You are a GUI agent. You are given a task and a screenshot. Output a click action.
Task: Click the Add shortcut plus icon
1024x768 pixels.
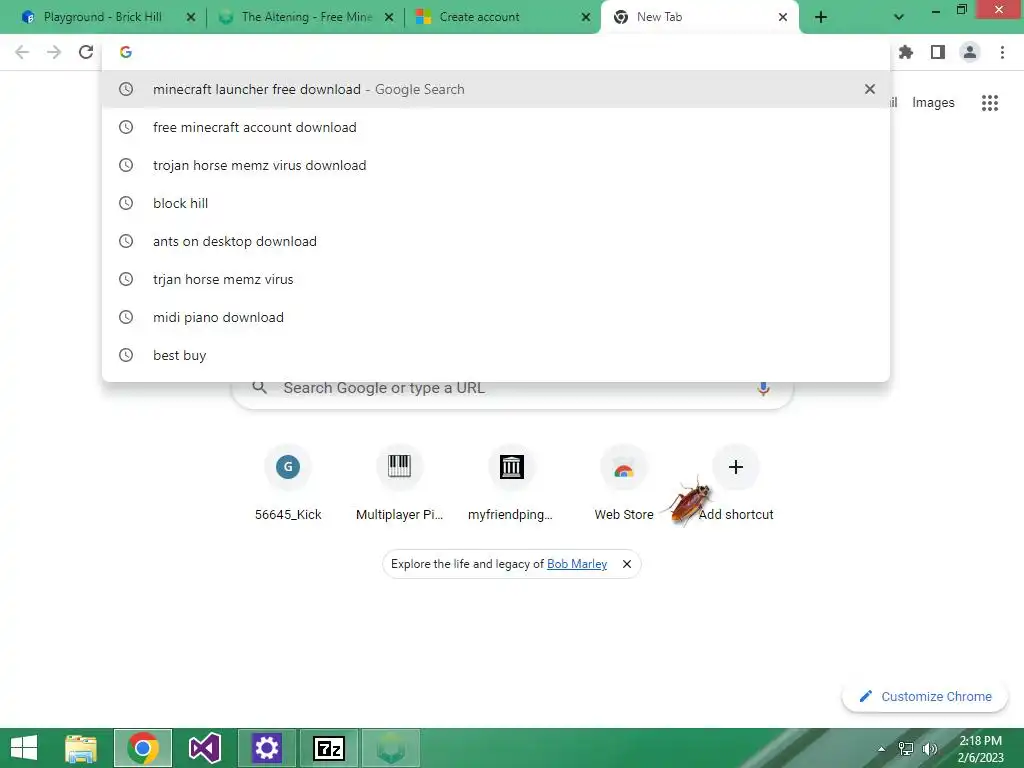click(736, 467)
